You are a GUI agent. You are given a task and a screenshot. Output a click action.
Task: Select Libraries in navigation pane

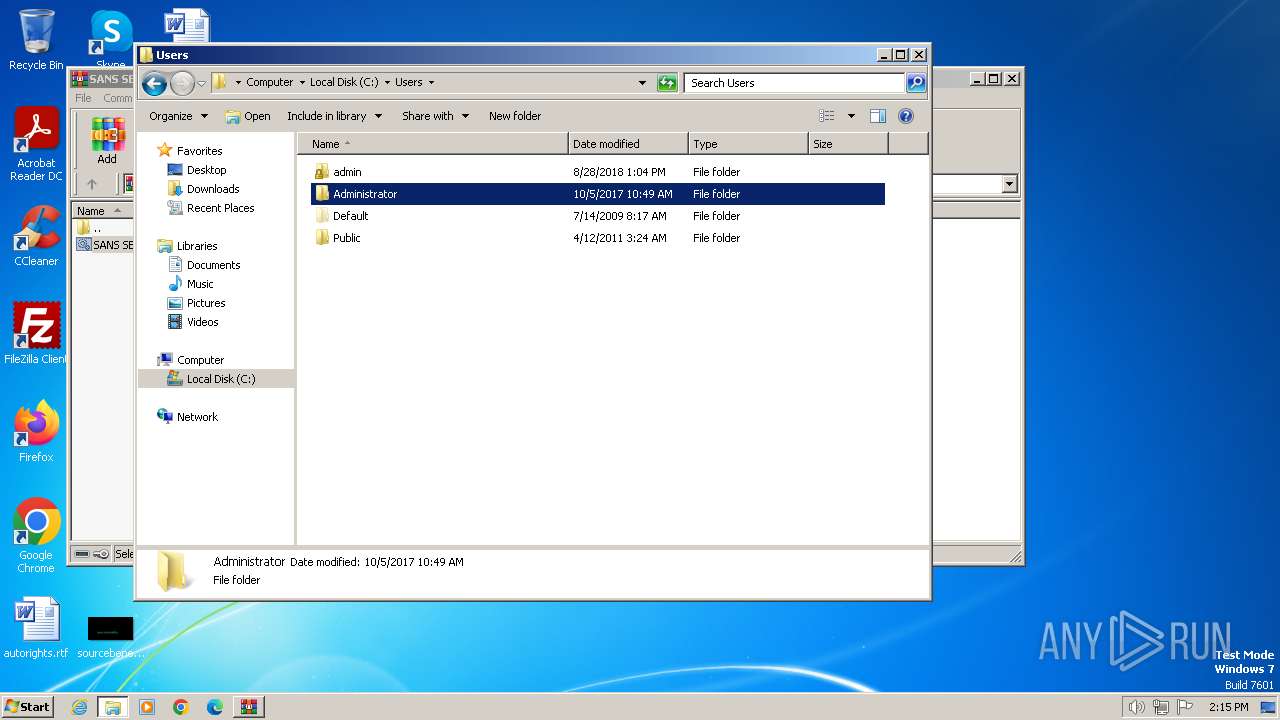click(197, 246)
